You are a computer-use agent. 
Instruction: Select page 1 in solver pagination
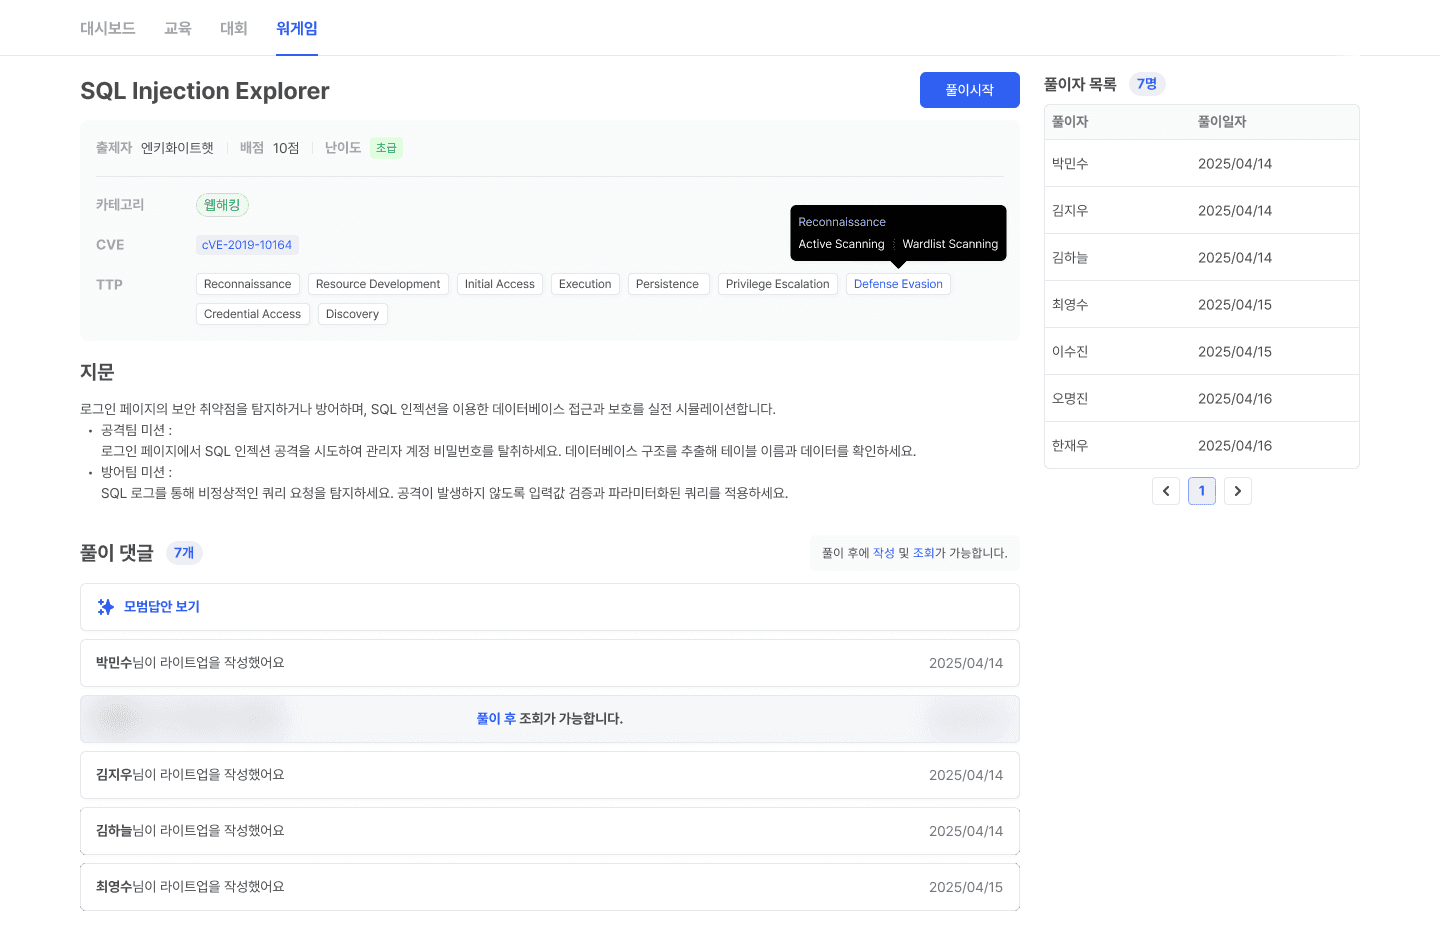point(1202,491)
